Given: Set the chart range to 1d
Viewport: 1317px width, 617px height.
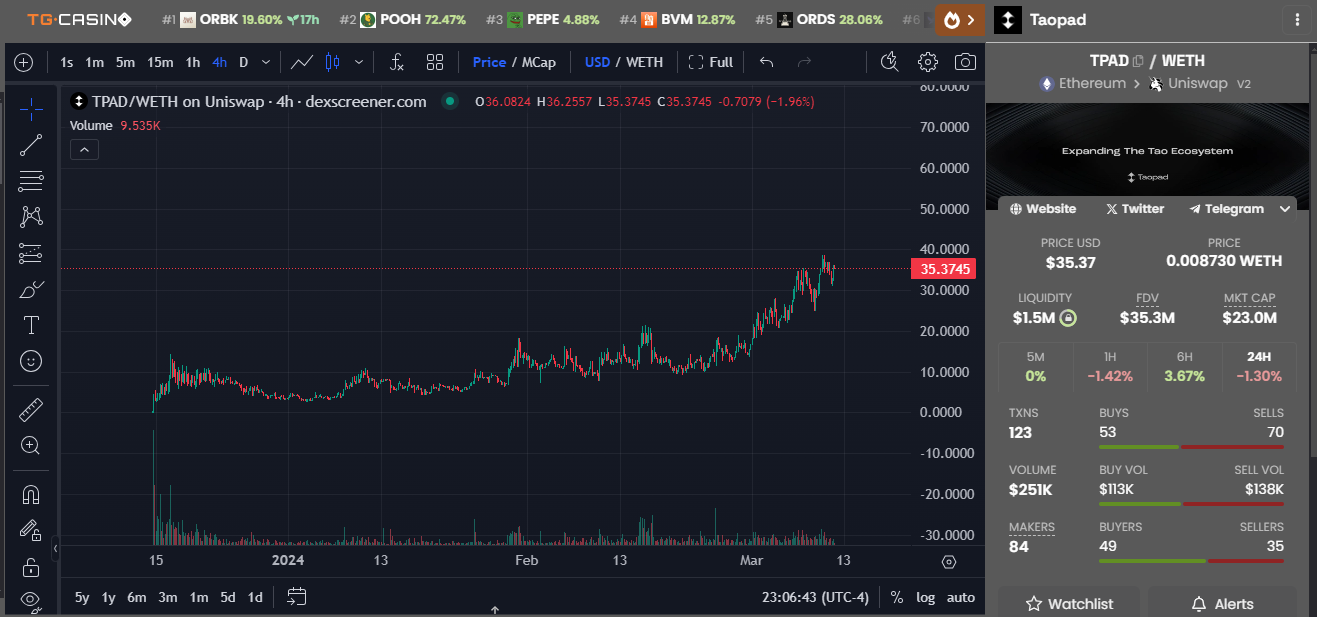Looking at the screenshot, I should 255,597.
